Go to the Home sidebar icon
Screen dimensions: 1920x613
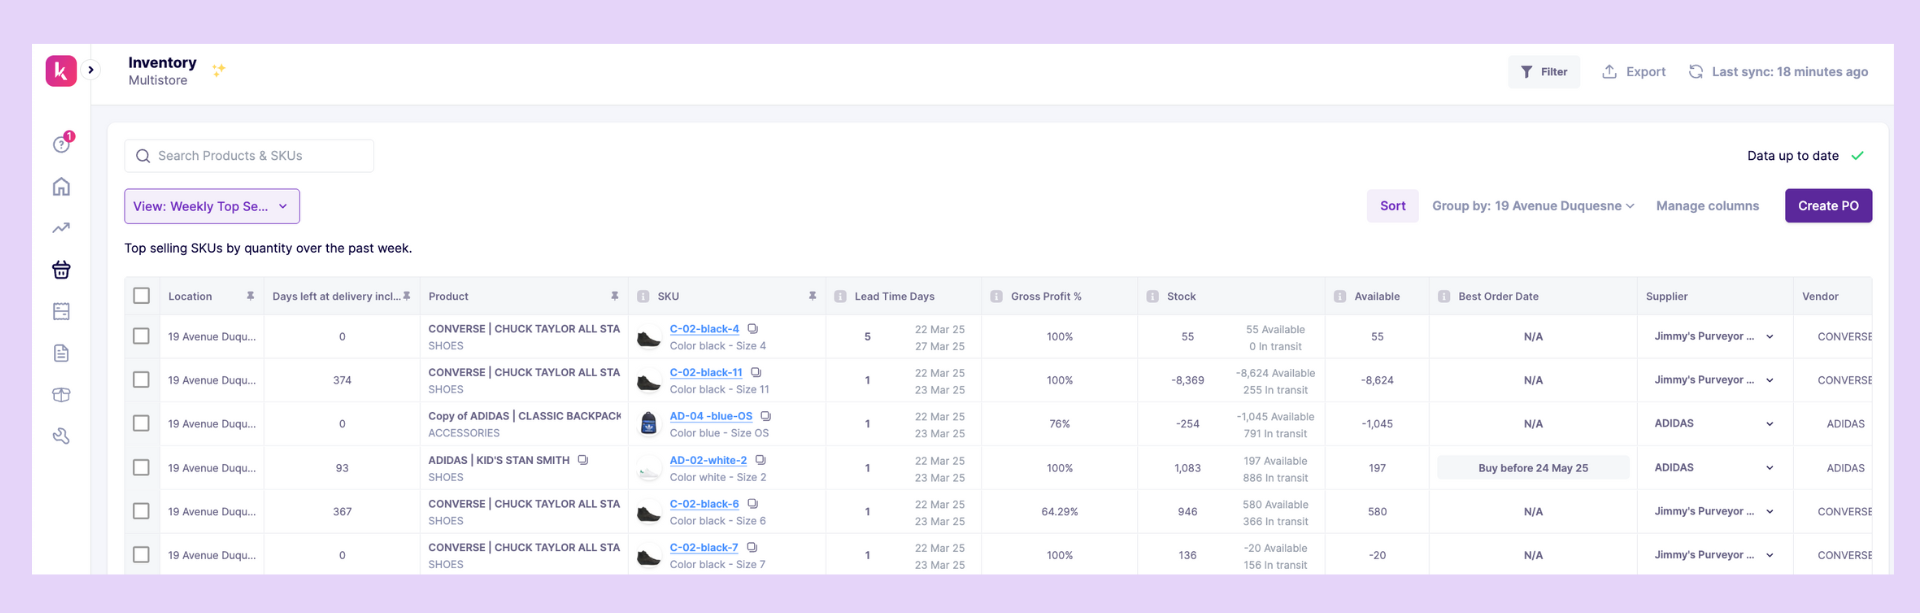point(61,187)
